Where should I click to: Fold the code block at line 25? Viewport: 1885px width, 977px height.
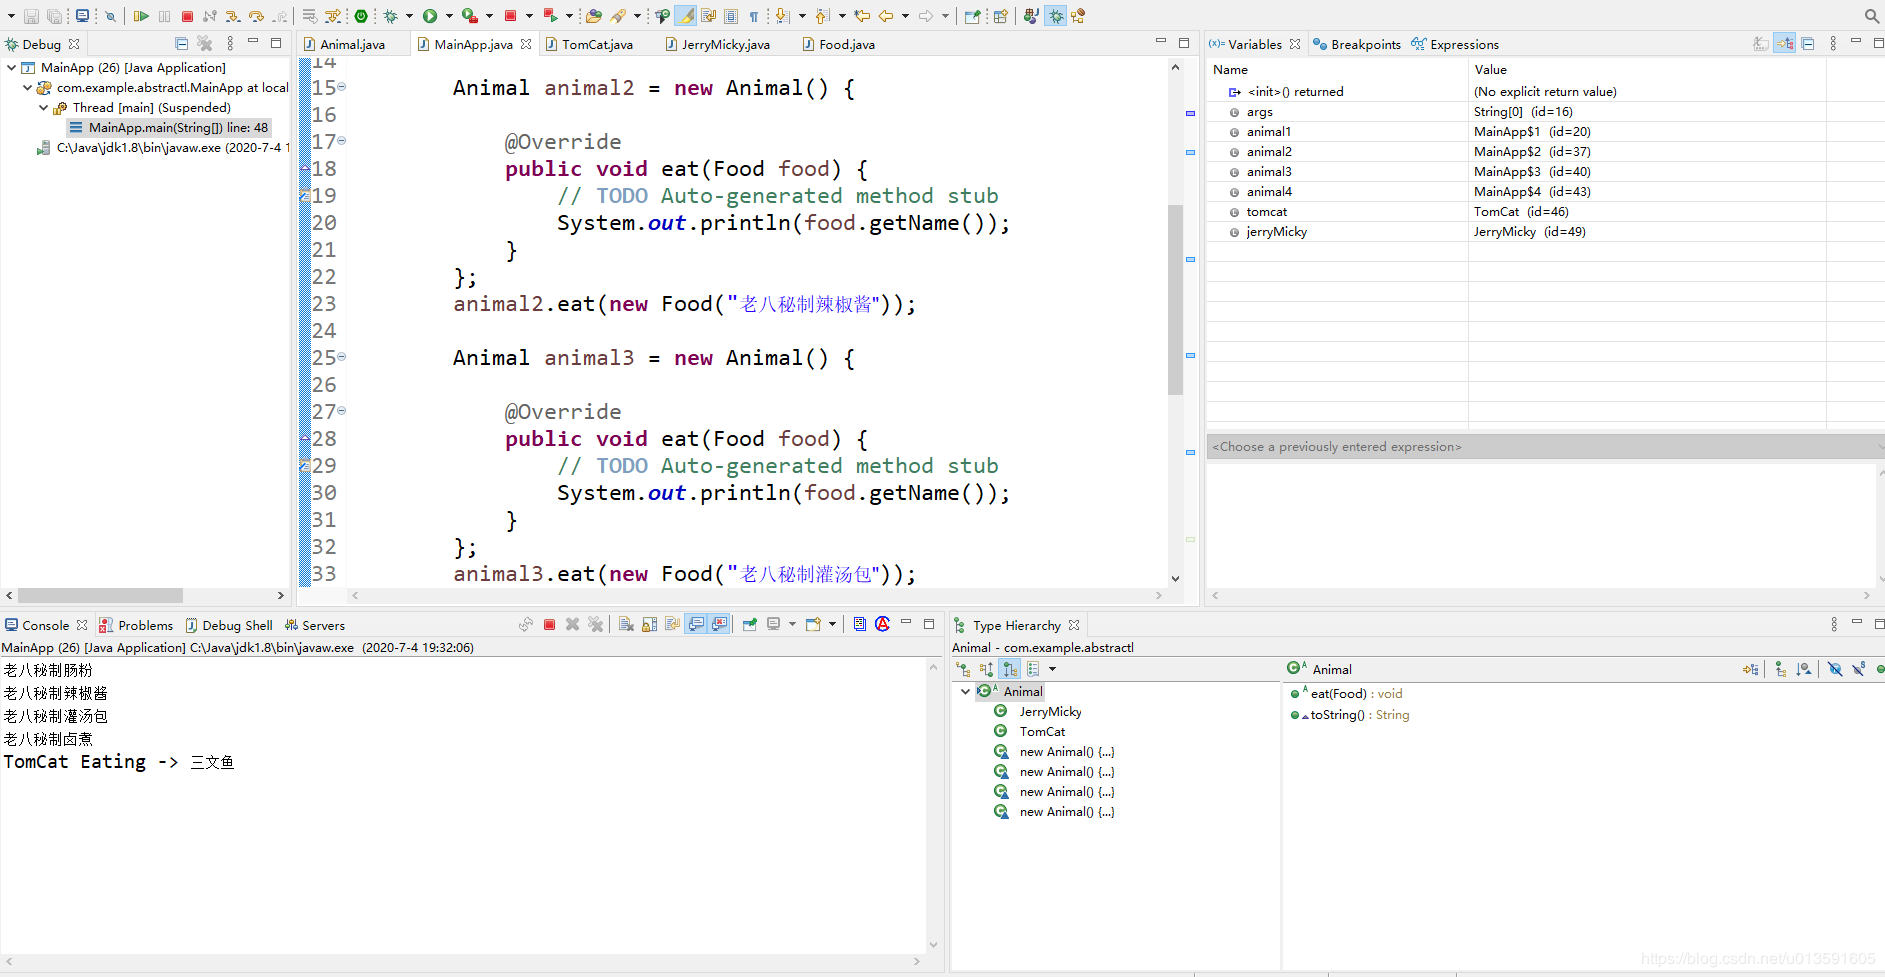[342, 356]
